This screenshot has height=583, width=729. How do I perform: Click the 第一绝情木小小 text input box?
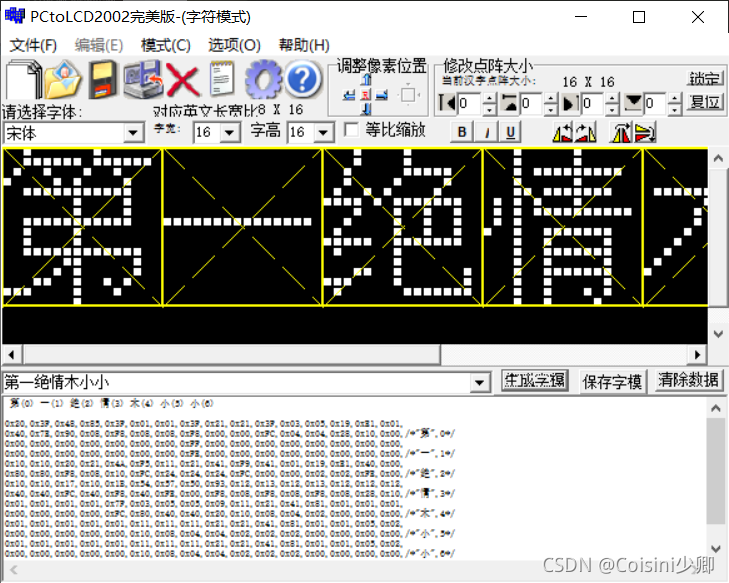pyautogui.click(x=236, y=383)
